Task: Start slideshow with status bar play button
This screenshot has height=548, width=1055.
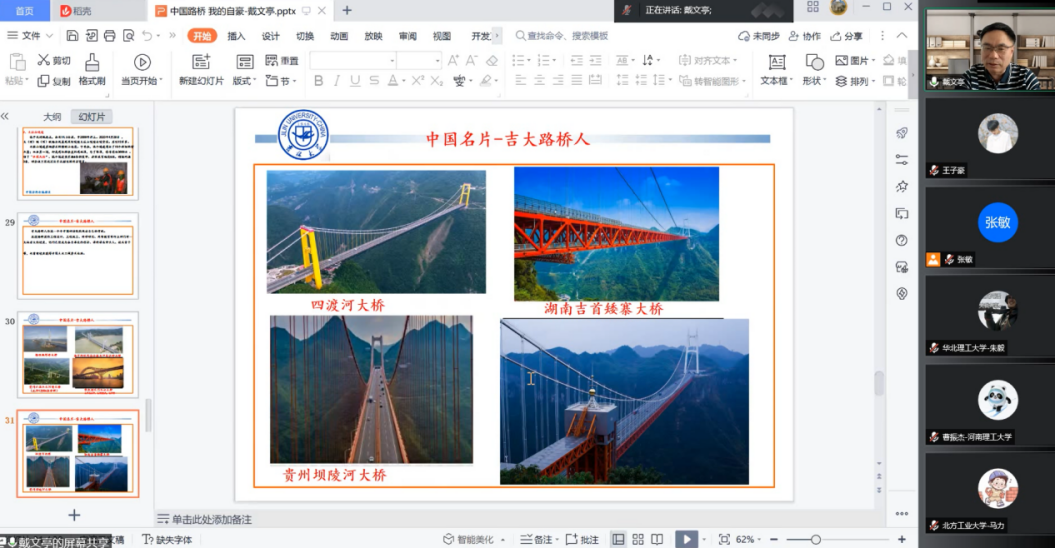Action: coord(685,539)
